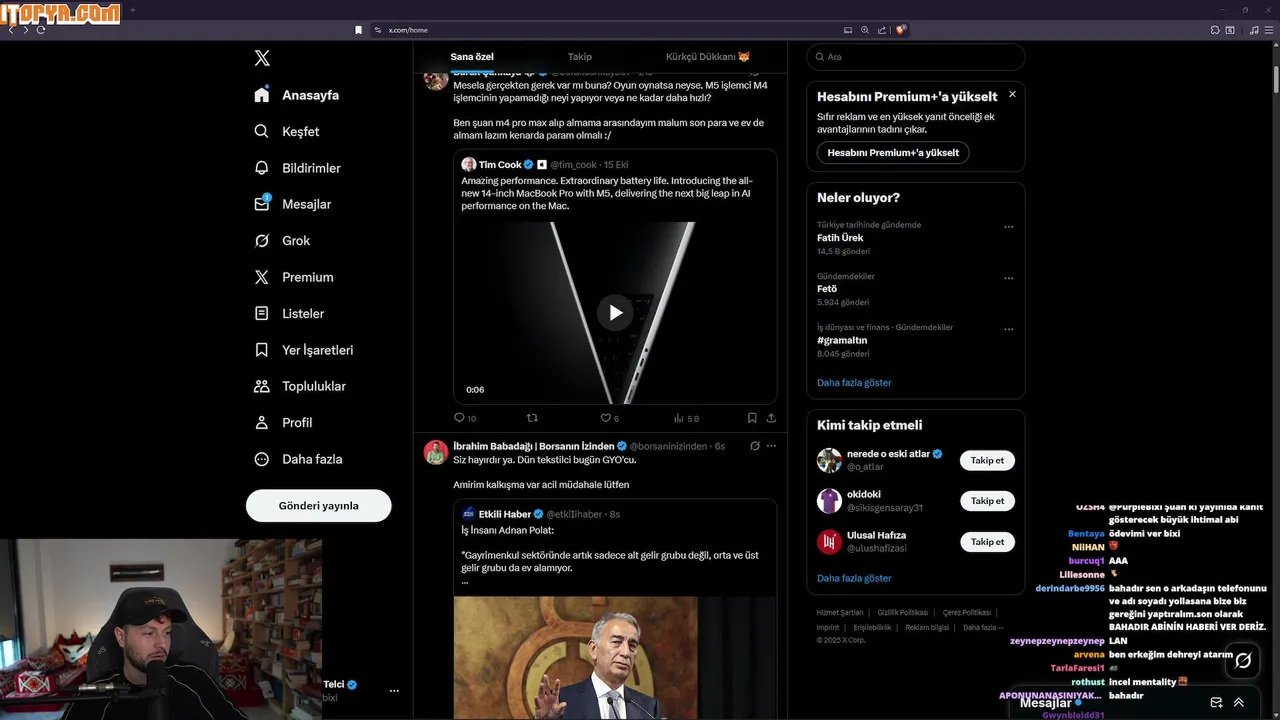Click the Profil person icon
Viewport: 1280px width, 720px height.
(x=262, y=423)
